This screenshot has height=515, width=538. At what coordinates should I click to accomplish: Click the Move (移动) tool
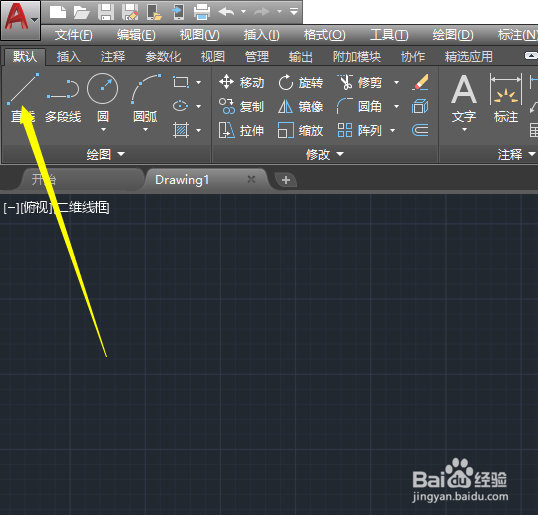(x=242, y=82)
